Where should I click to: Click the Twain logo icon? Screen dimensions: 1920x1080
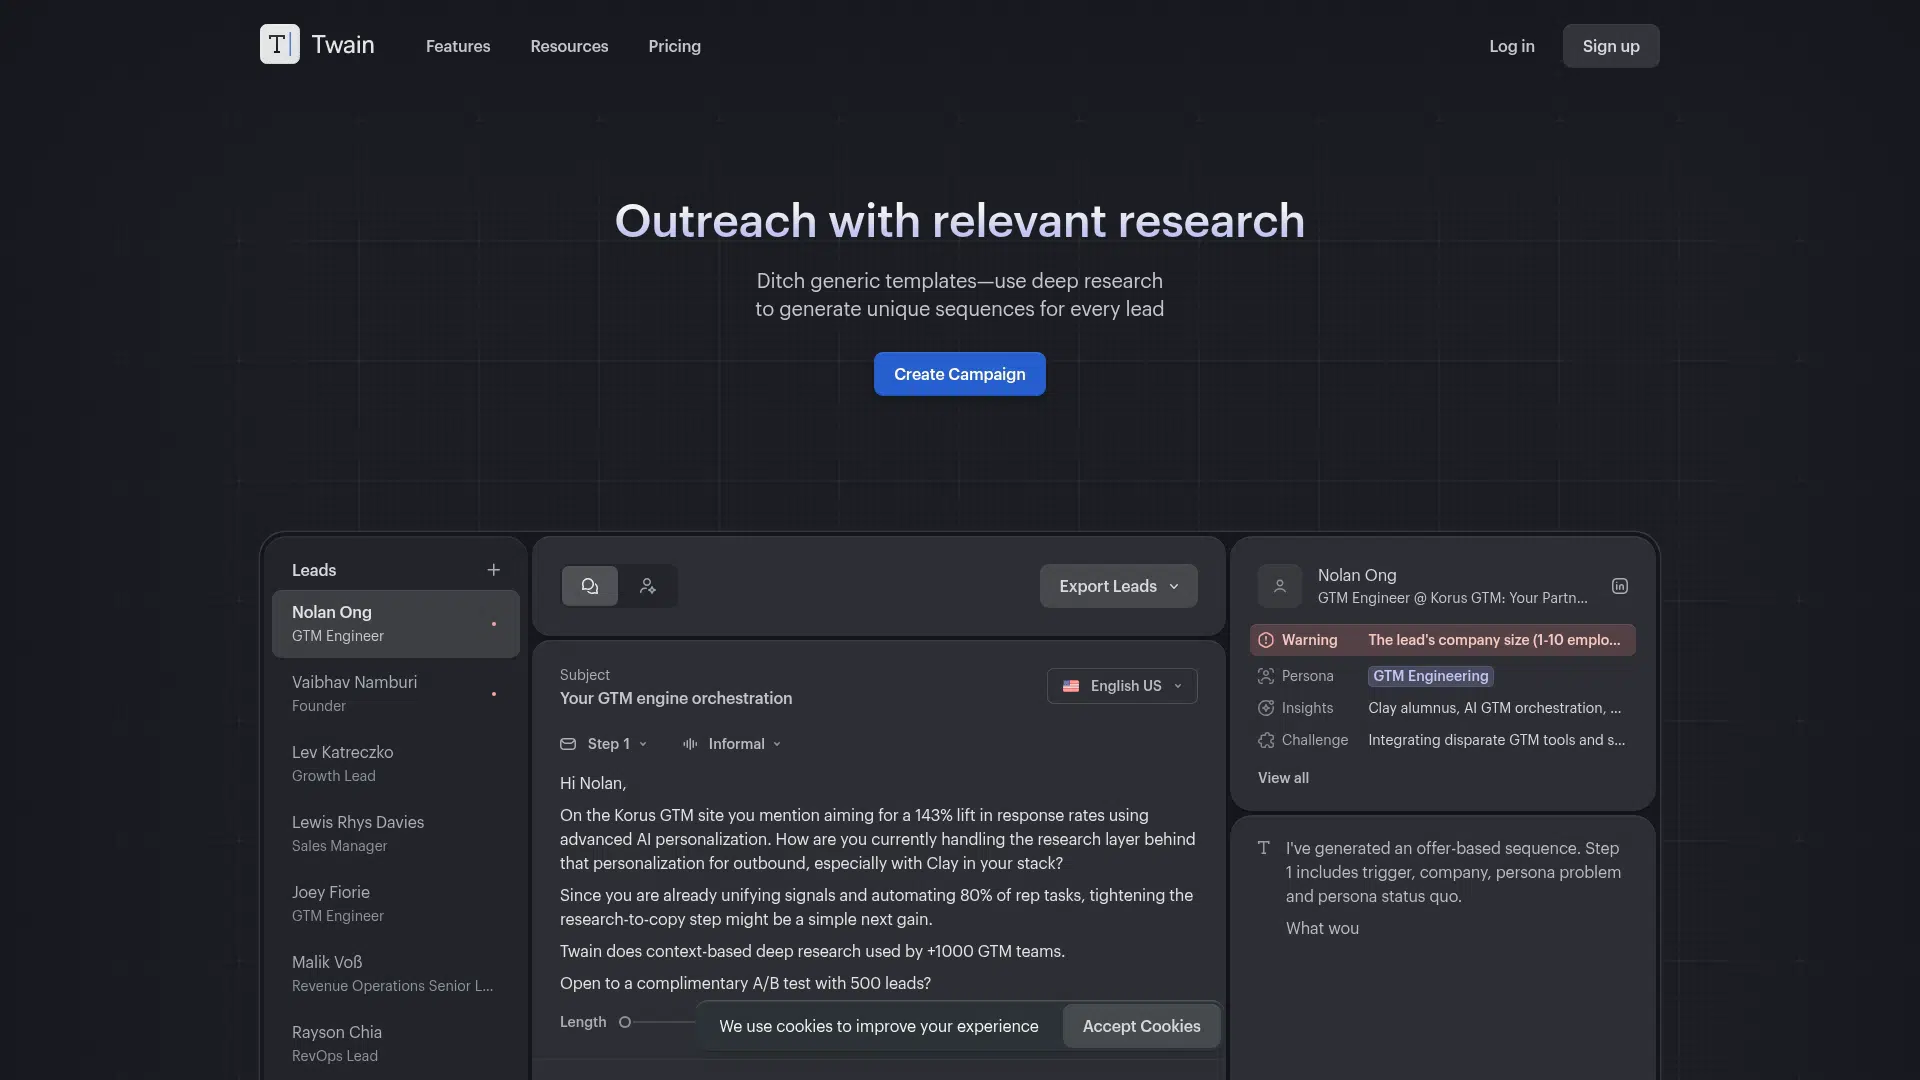[x=279, y=45]
